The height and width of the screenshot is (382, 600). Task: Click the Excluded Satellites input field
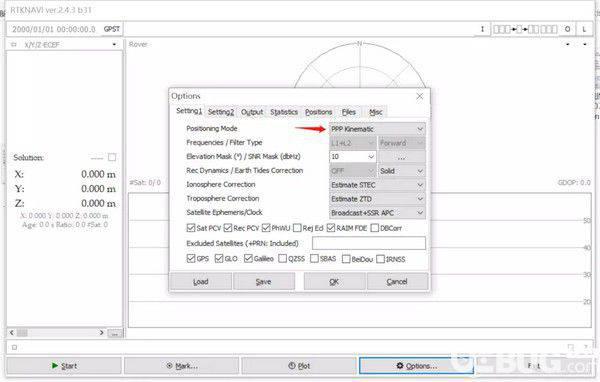click(x=369, y=243)
